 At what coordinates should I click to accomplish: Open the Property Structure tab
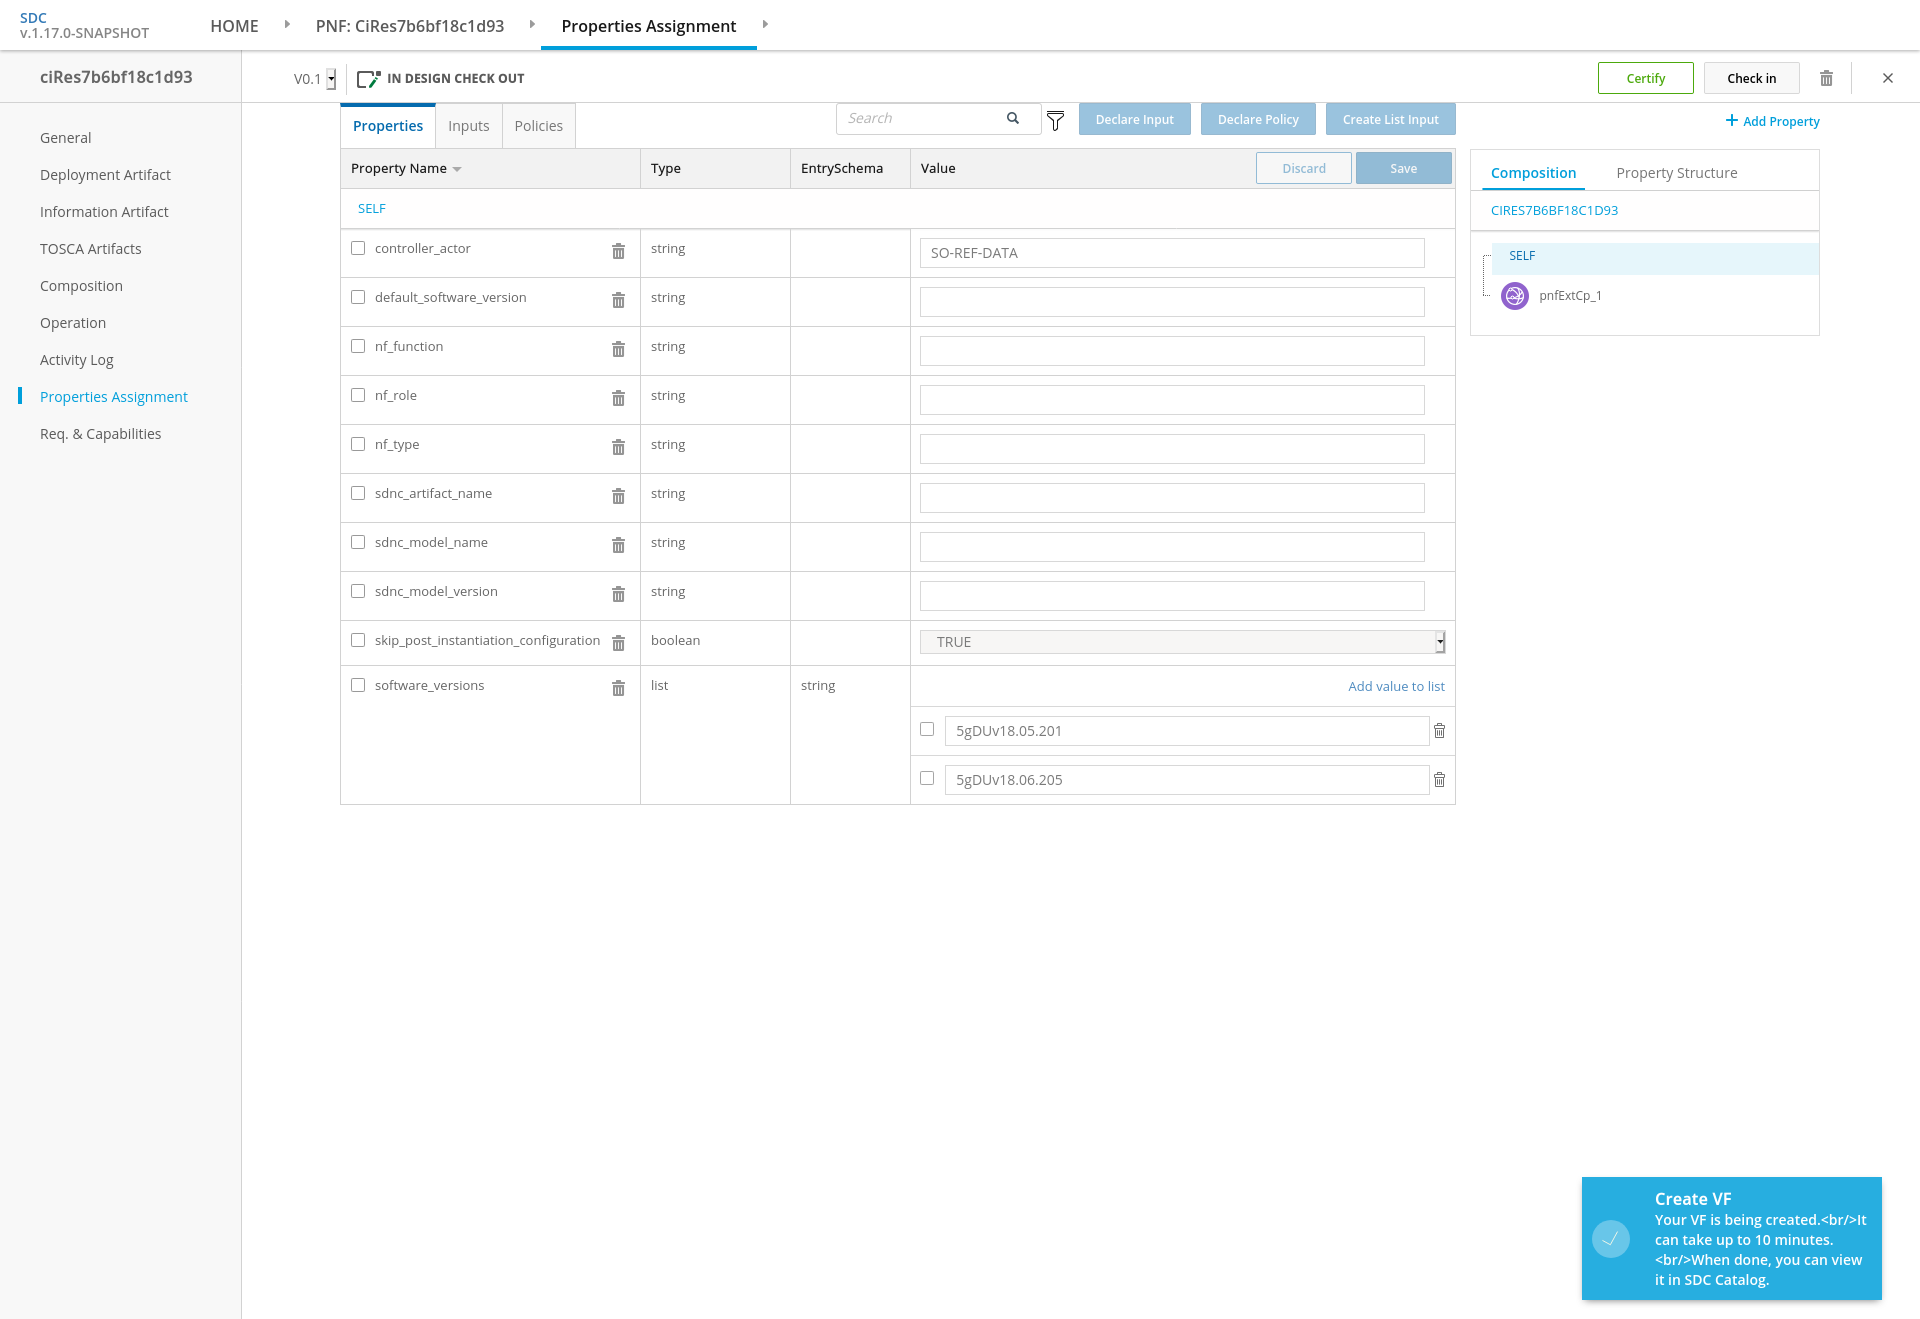(x=1677, y=173)
